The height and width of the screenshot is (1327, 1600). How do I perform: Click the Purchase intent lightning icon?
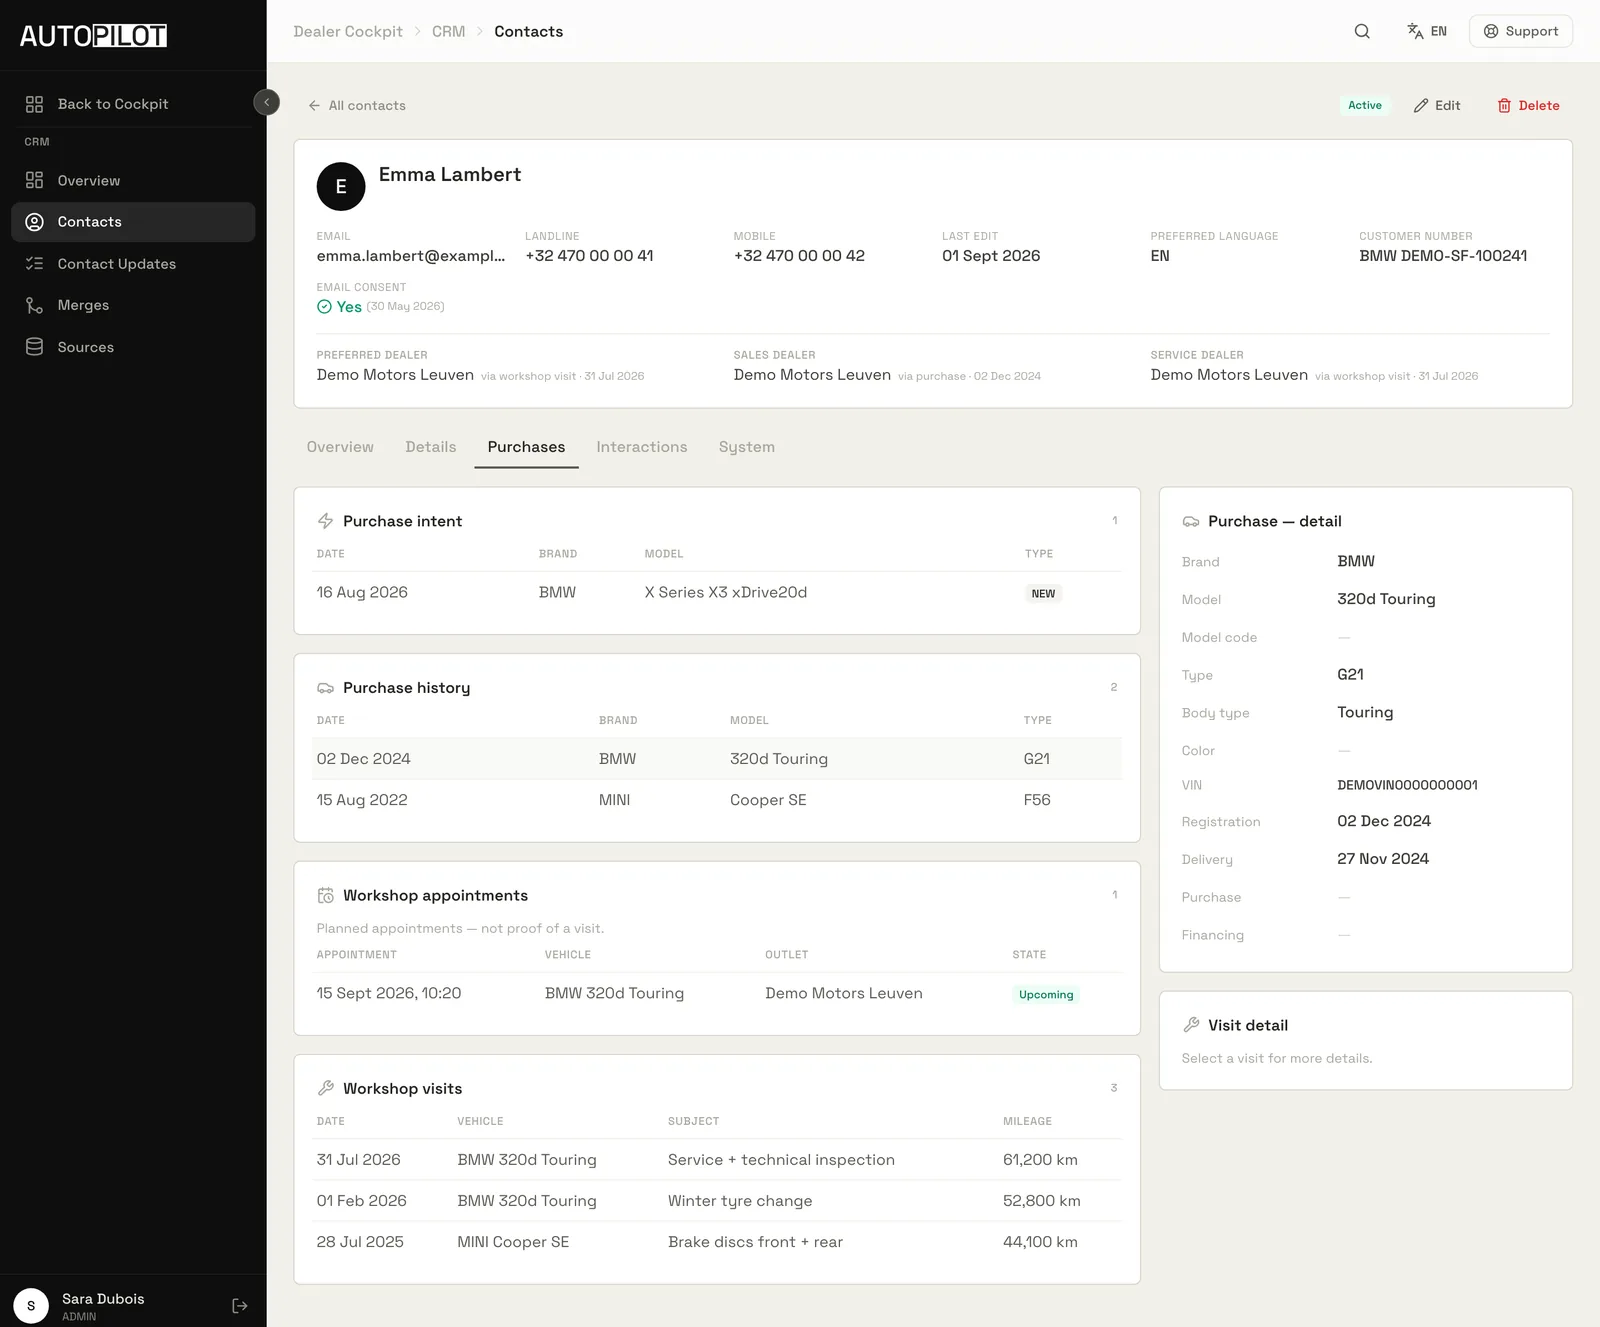tap(326, 521)
